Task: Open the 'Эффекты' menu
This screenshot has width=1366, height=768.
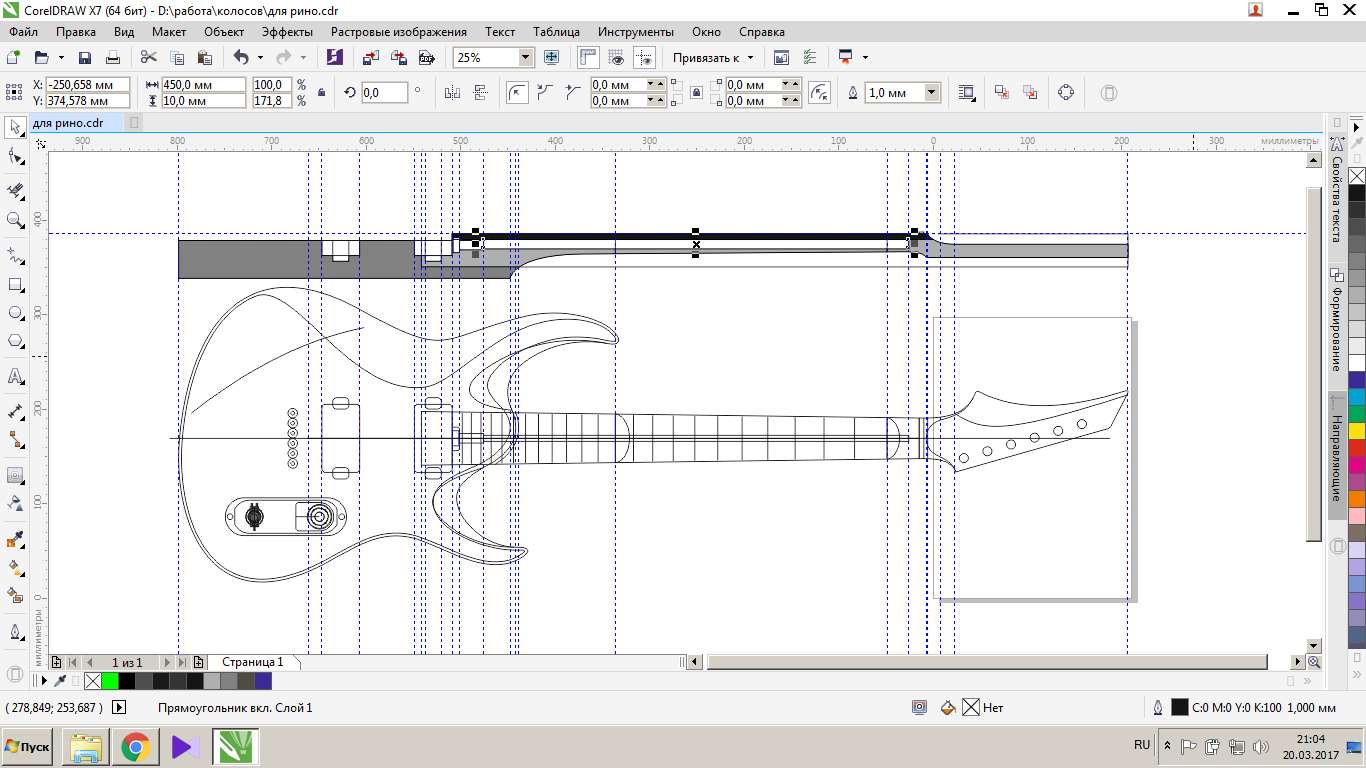Action: pos(286,32)
